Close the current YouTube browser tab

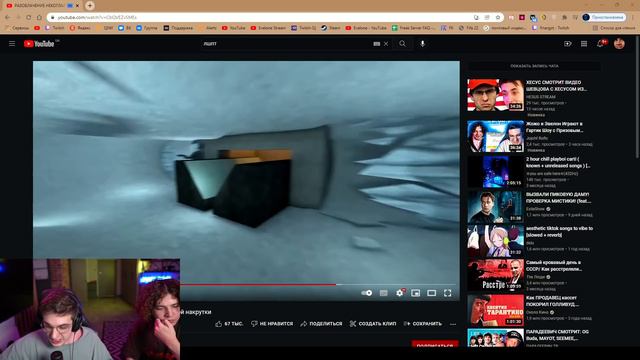[x=78, y=6]
